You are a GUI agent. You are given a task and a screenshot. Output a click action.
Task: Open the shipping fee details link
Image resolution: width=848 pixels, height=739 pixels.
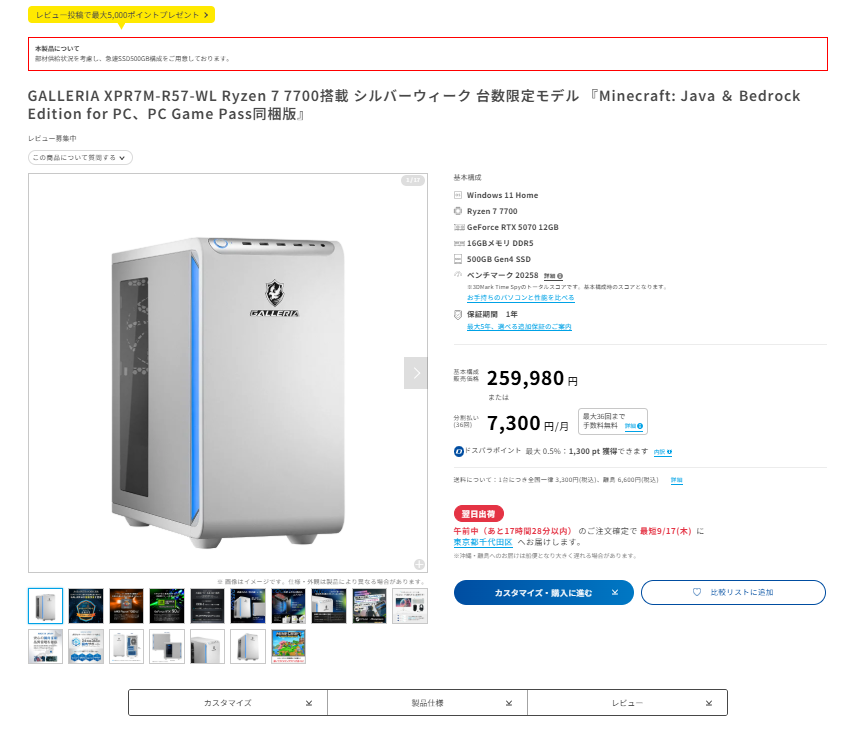(x=677, y=480)
